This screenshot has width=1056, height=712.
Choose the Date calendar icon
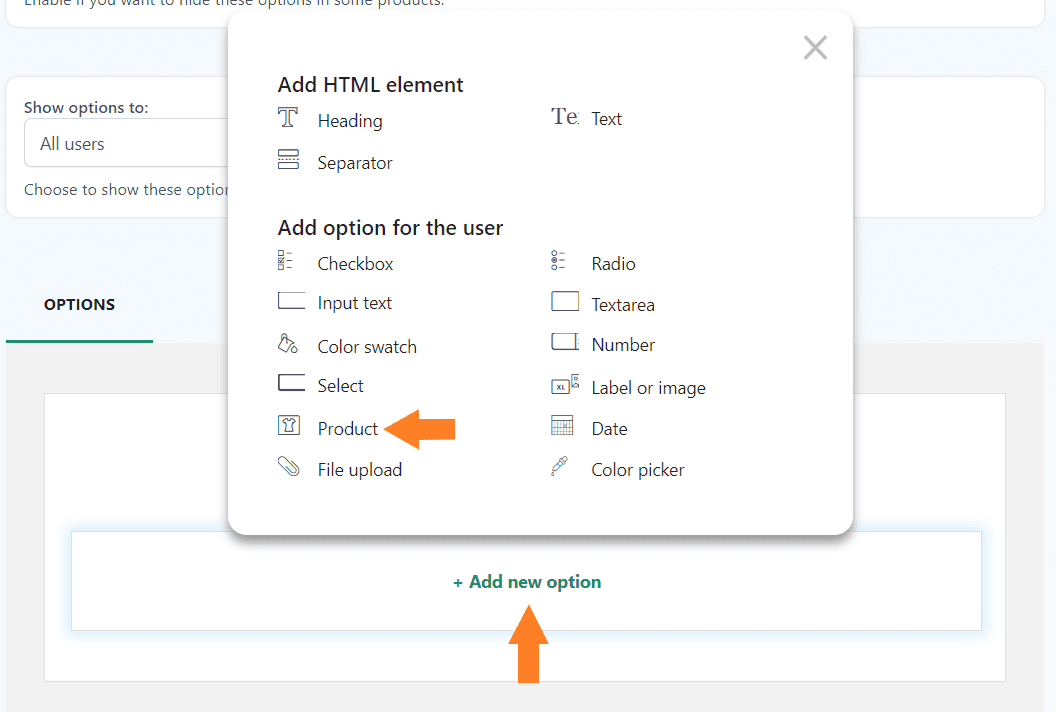click(x=562, y=426)
